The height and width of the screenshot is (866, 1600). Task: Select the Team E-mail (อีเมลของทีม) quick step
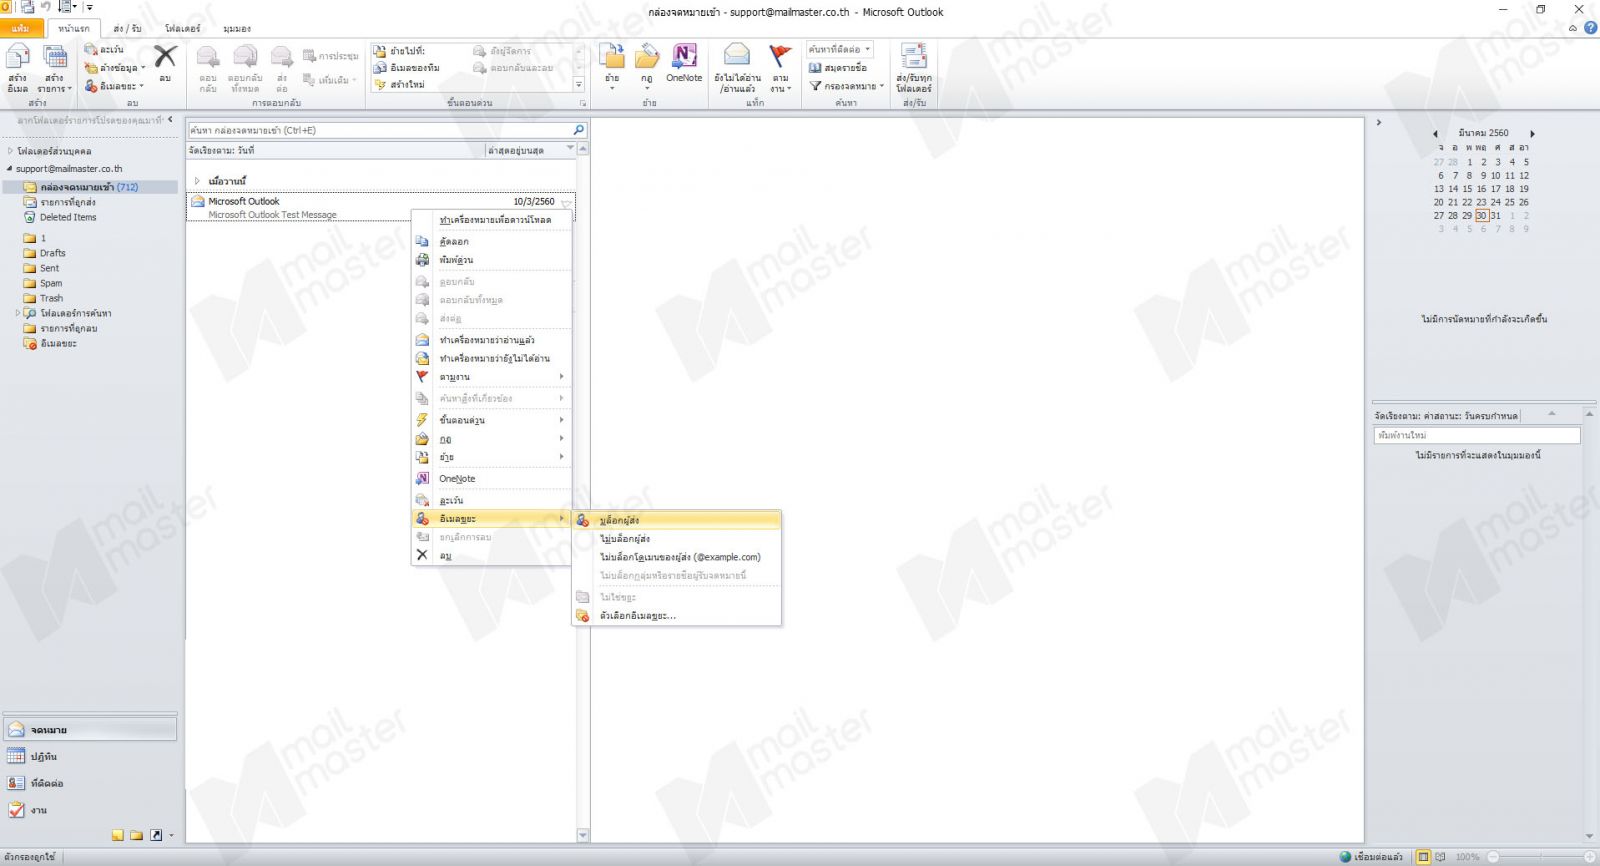tap(407, 67)
